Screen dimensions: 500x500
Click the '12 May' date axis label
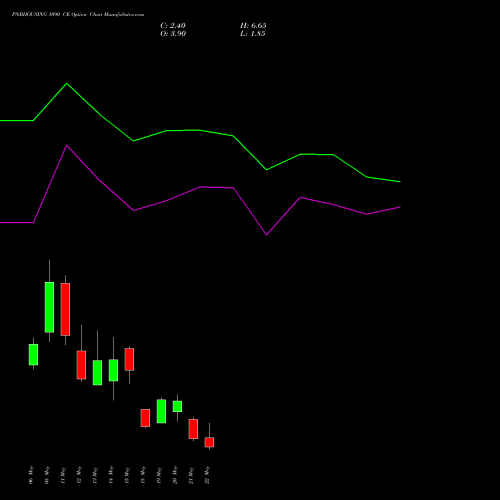pos(79,475)
